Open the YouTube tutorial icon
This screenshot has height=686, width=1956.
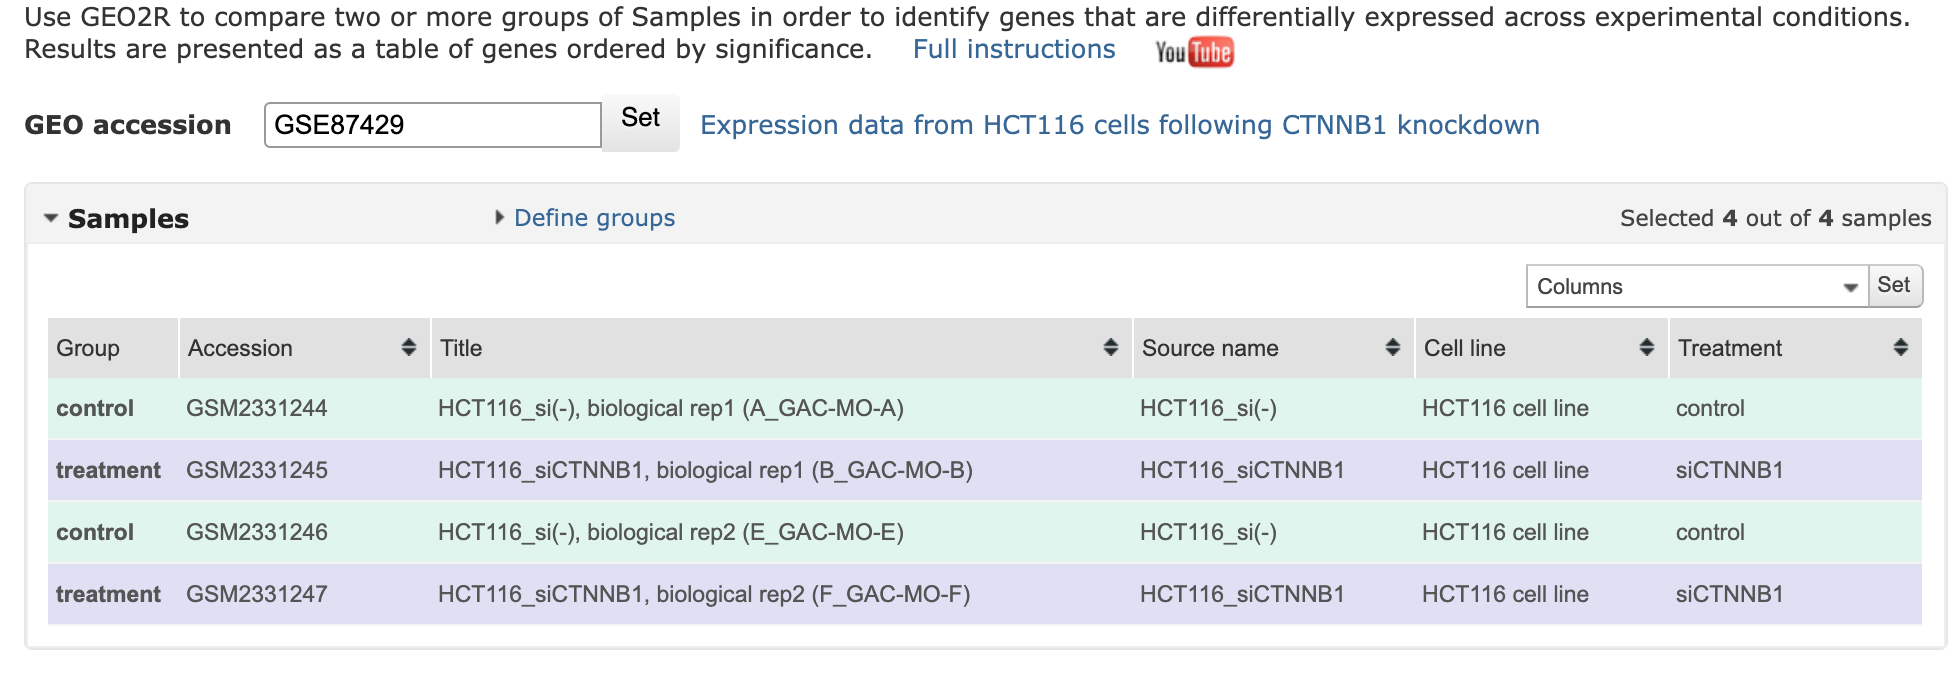click(x=1194, y=52)
